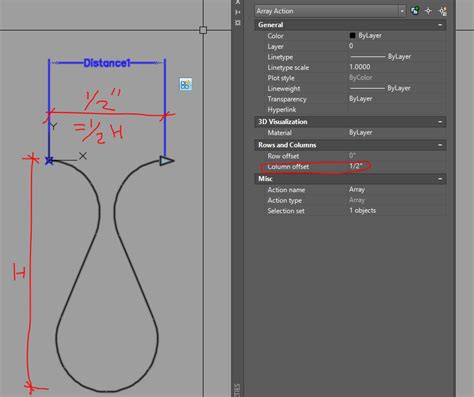
Task: Click the black Color ByLayer swatch
Action: 352,35
